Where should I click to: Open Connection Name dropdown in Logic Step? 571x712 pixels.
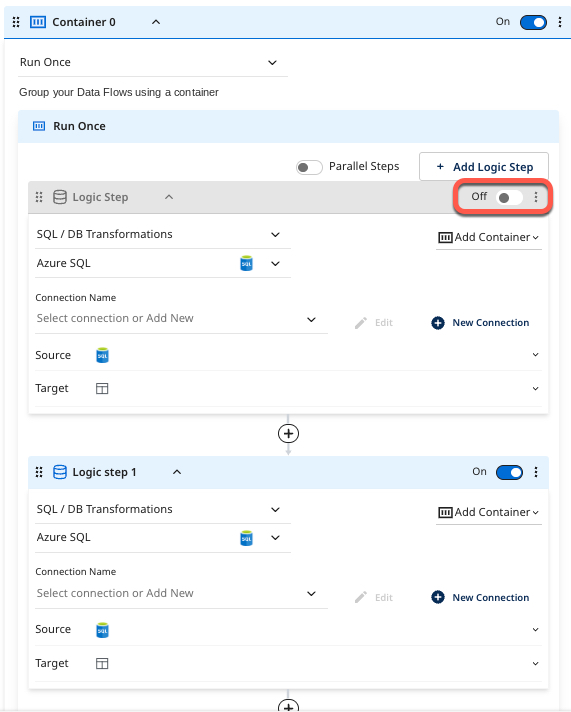pos(181,319)
